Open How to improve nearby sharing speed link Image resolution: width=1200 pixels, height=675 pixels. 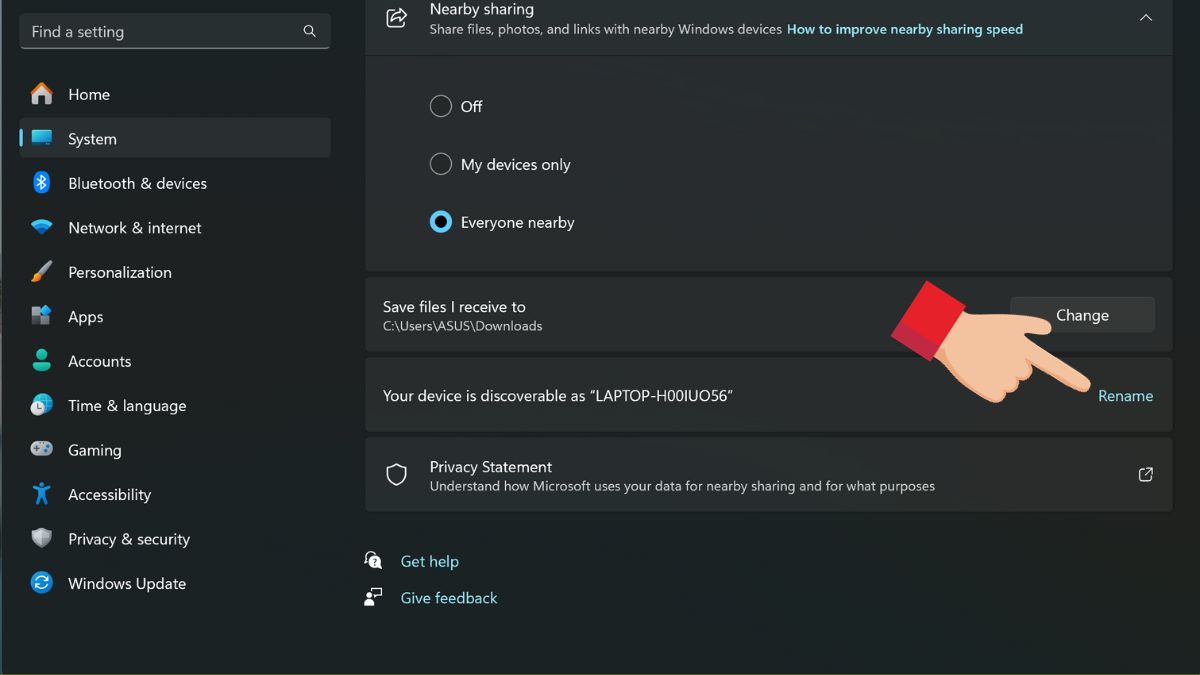[x=904, y=29]
